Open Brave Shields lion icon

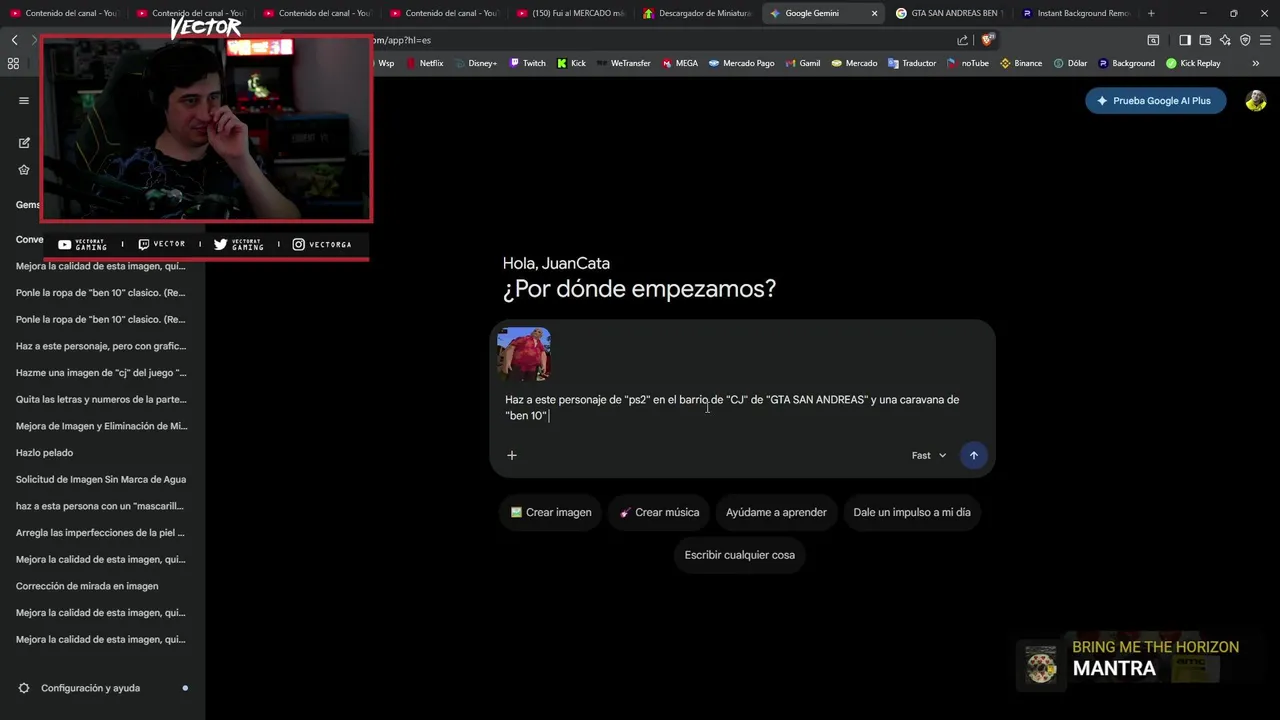[x=987, y=40]
